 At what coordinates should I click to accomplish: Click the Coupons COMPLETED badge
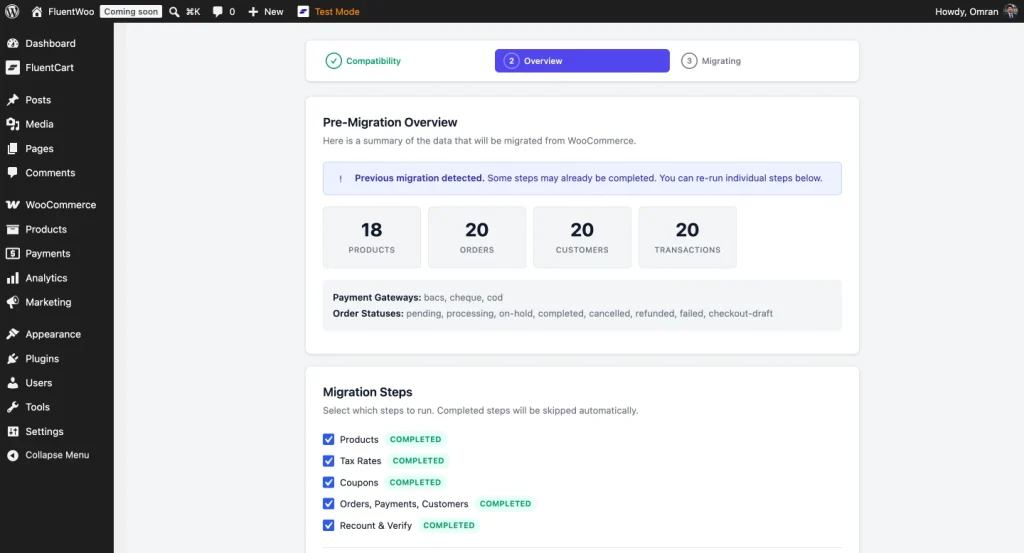(x=415, y=482)
